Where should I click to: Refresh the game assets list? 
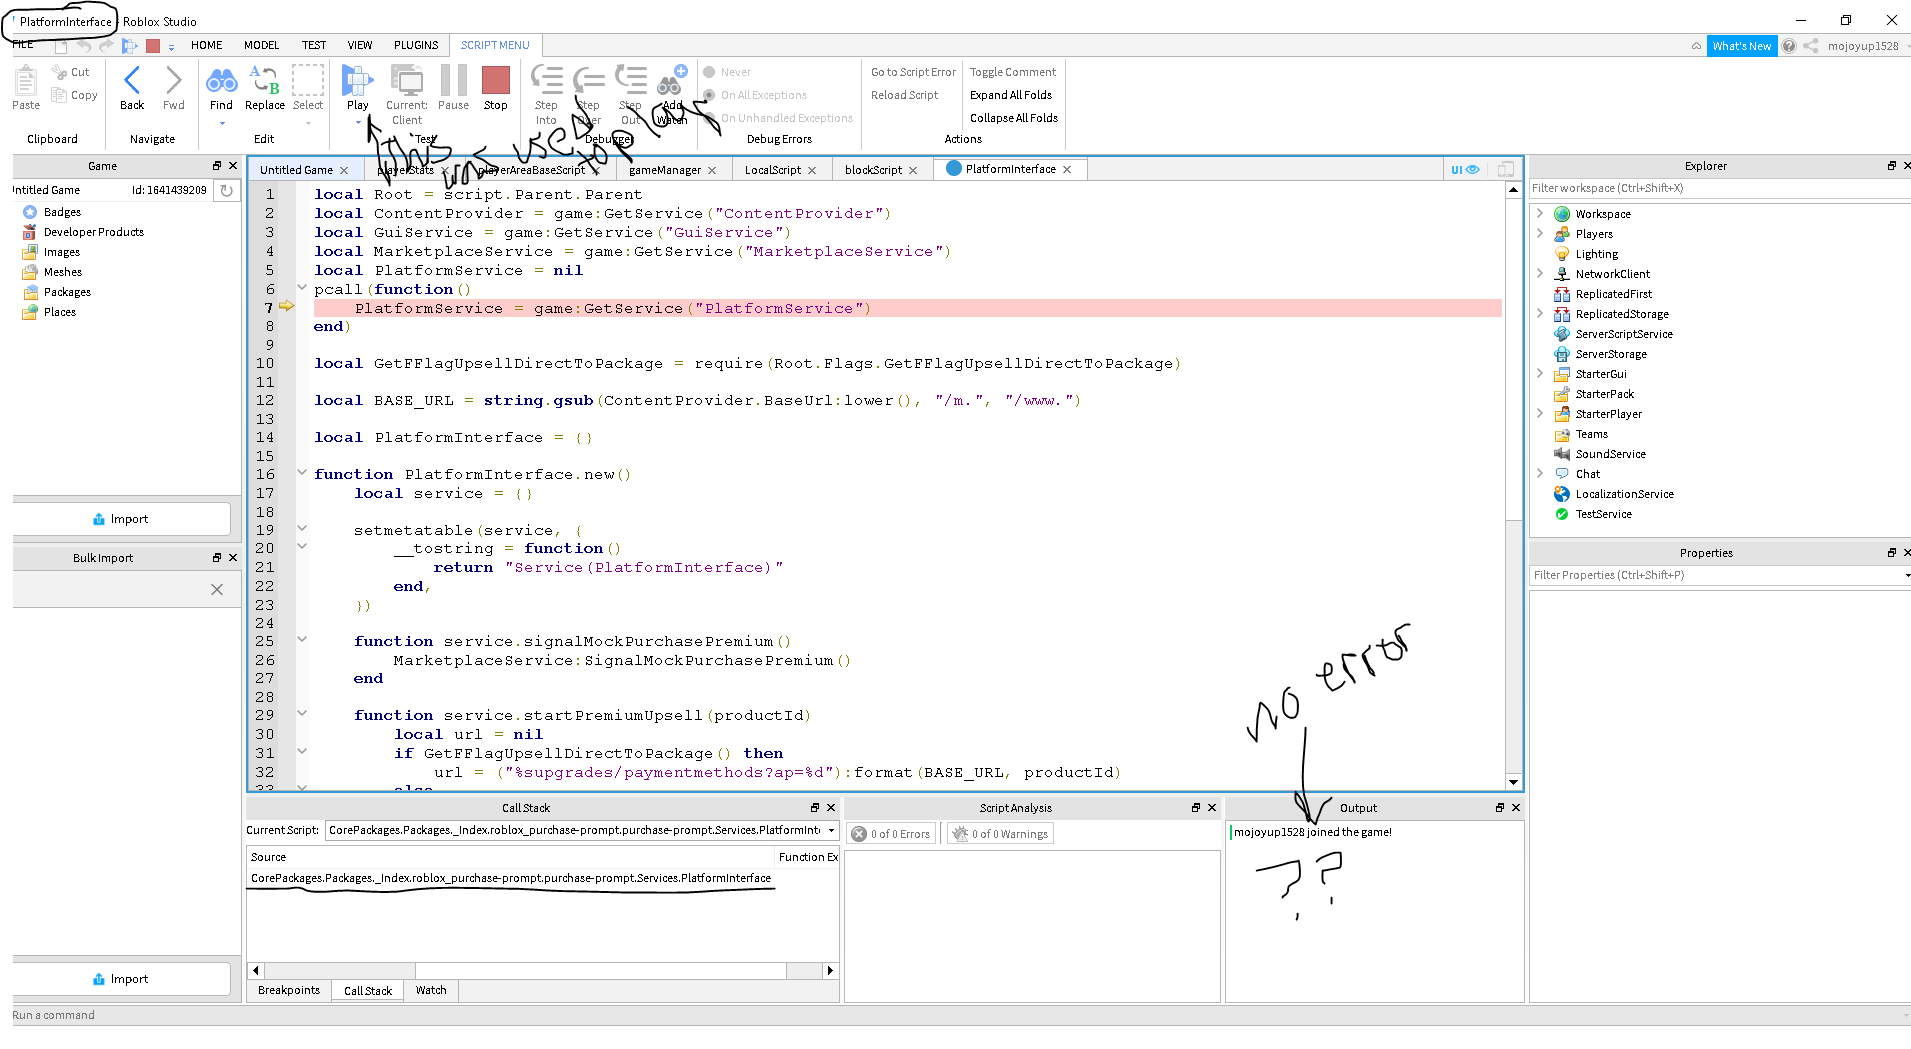click(x=227, y=190)
